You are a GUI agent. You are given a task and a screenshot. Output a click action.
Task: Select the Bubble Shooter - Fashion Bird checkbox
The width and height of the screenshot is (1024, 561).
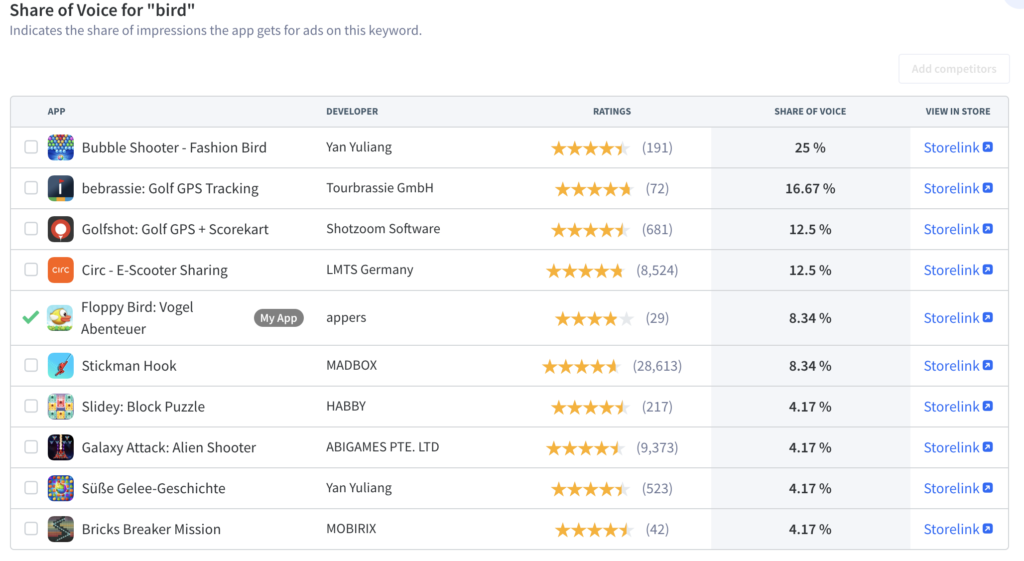pyautogui.click(x=31, y=147)
